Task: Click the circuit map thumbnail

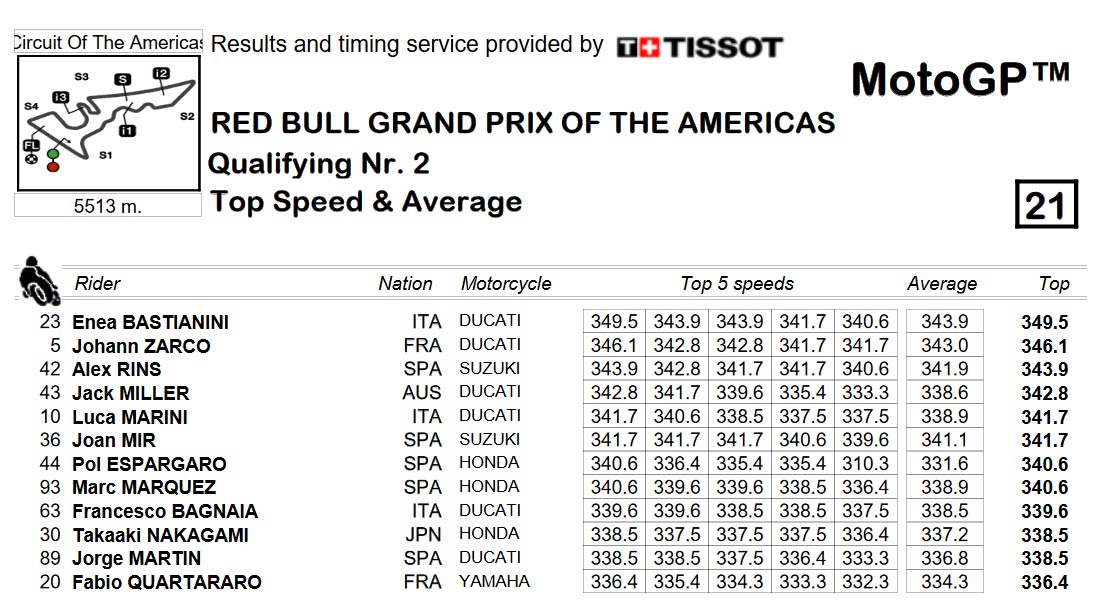Action: [x=109, y=124]
